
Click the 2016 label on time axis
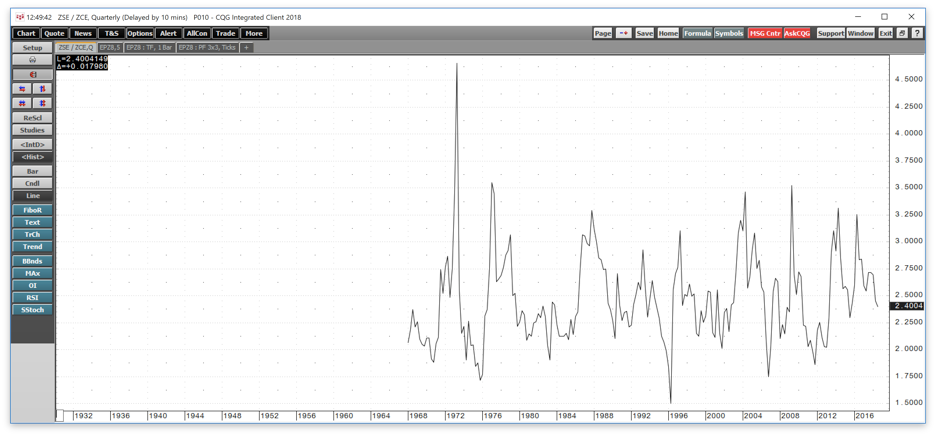tap(863, 416)
